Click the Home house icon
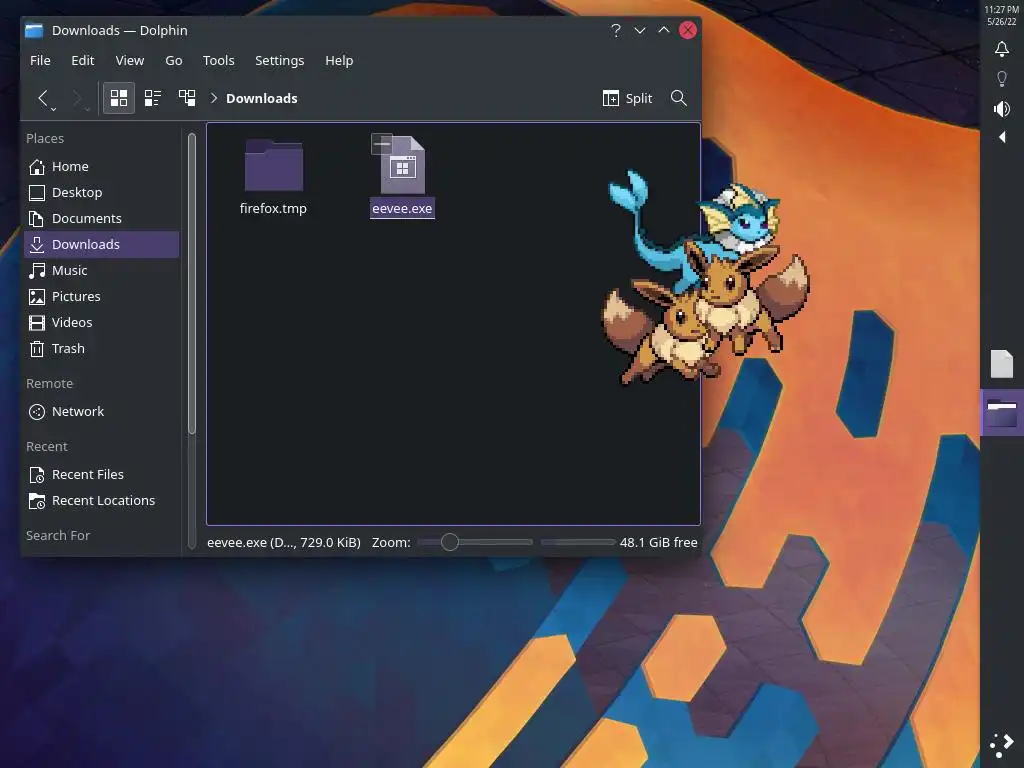1024x768 pixels. pos(37,167)
